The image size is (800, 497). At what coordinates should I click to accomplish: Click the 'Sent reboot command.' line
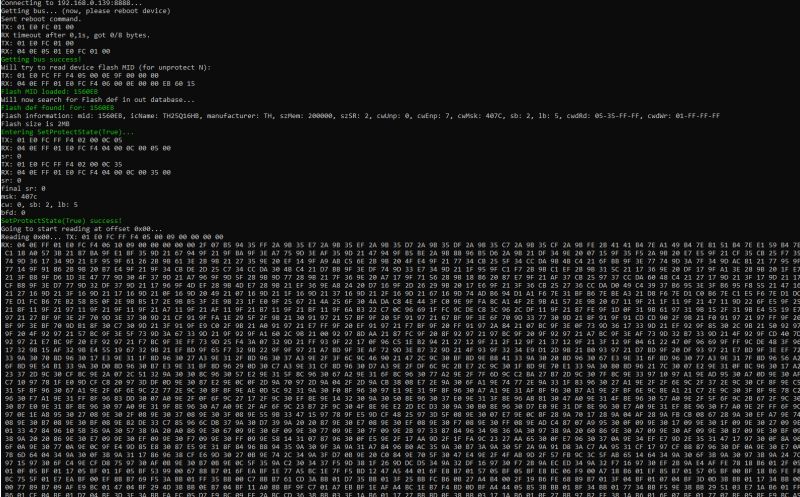coord(41,19)
